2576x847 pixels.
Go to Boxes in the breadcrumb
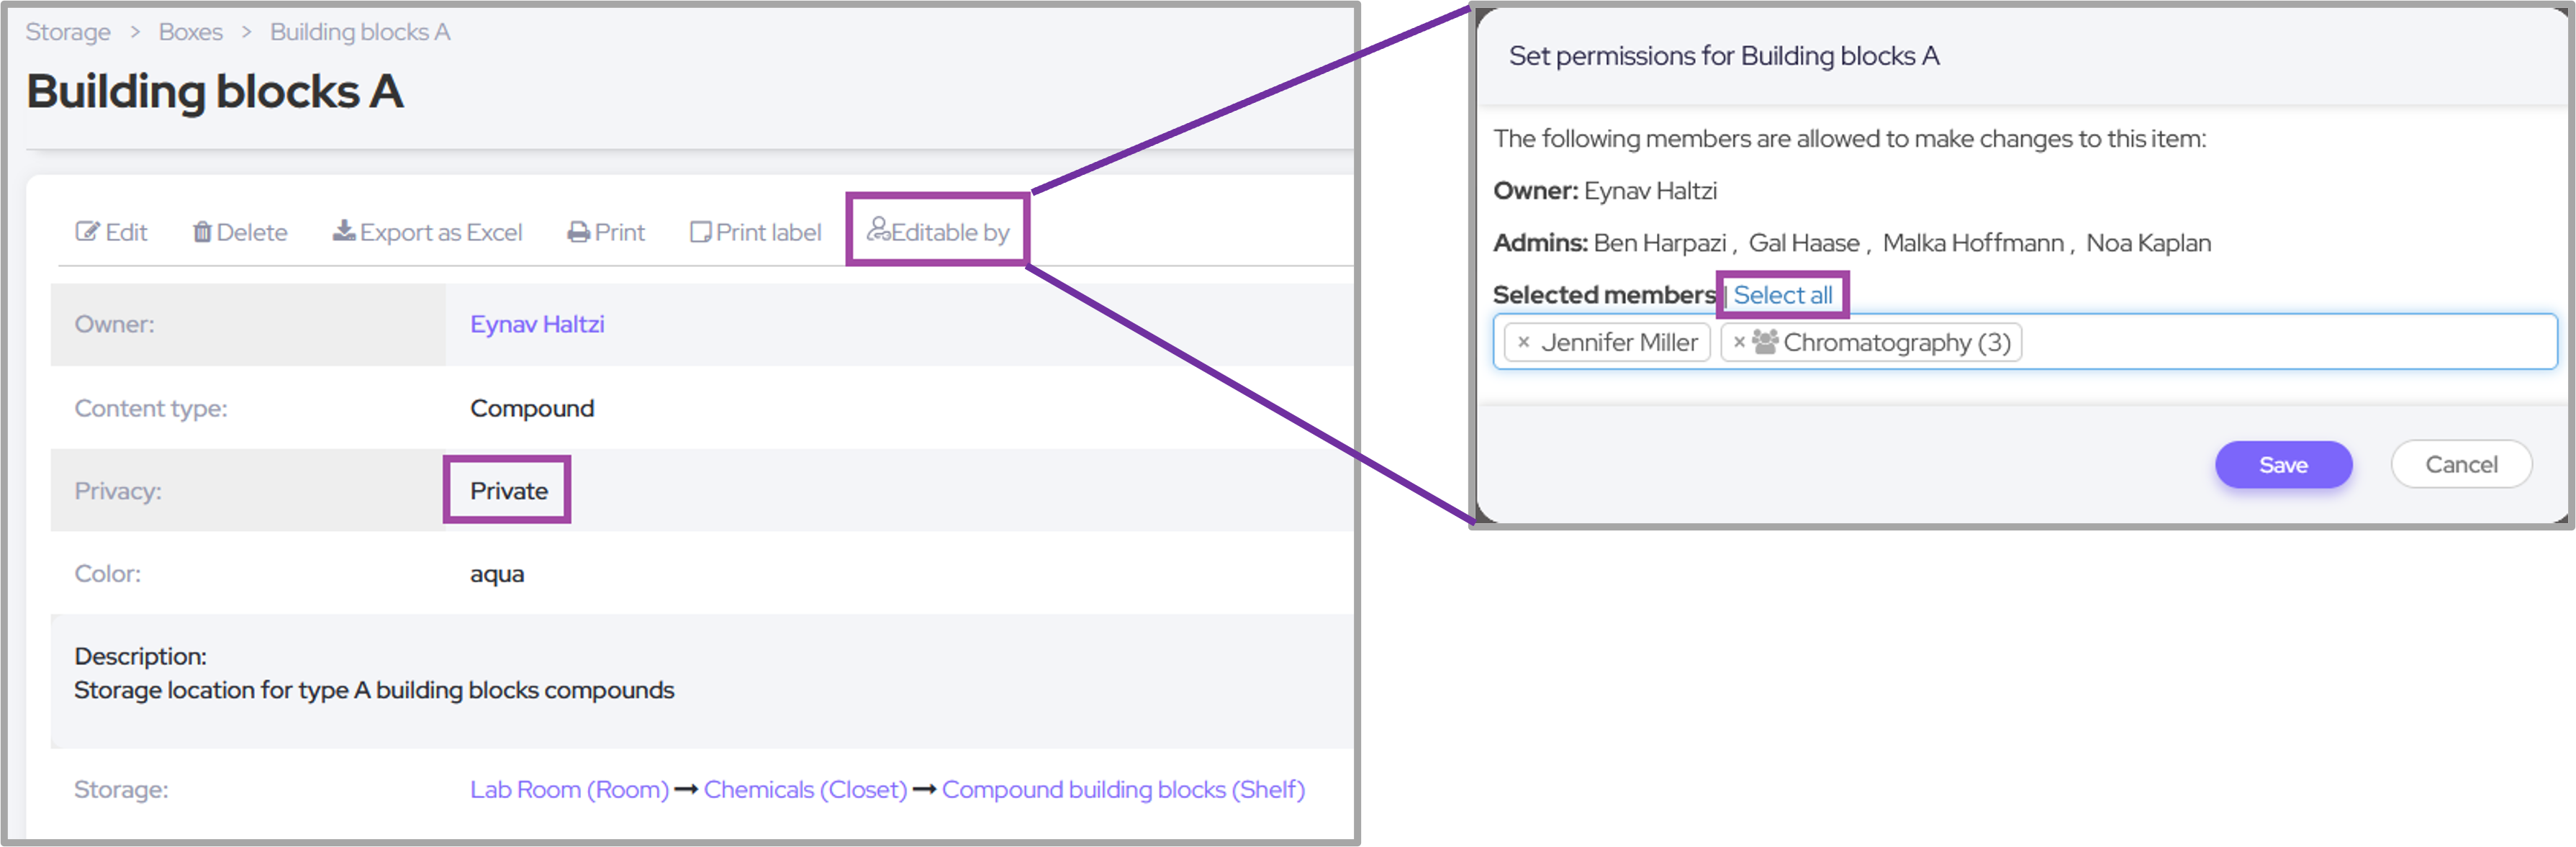click(190, 32)
